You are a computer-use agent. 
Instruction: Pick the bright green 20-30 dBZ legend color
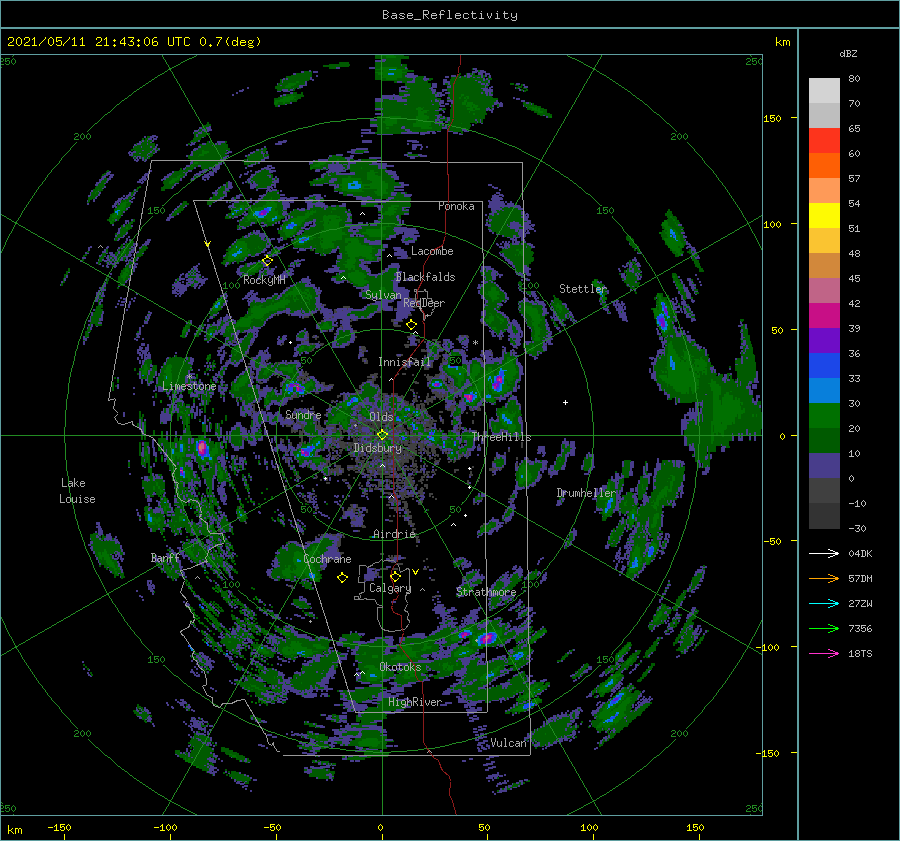(x=824, y=415)
